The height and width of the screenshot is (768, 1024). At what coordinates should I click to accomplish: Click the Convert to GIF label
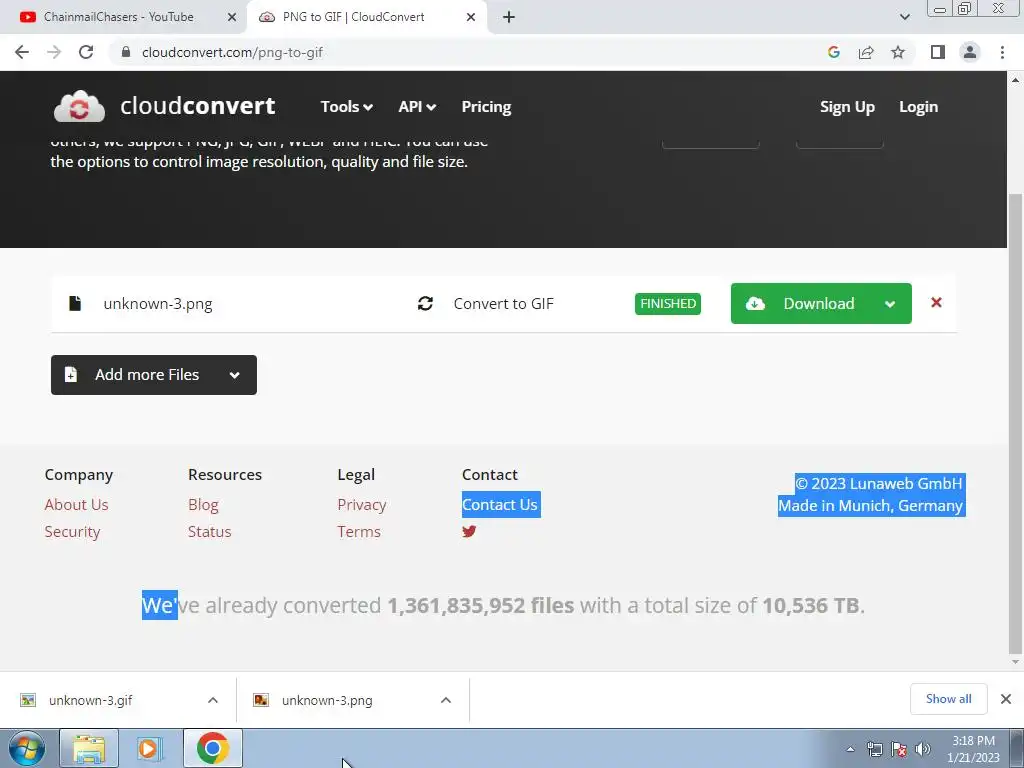pyautogui.click(x=503, y=304)
